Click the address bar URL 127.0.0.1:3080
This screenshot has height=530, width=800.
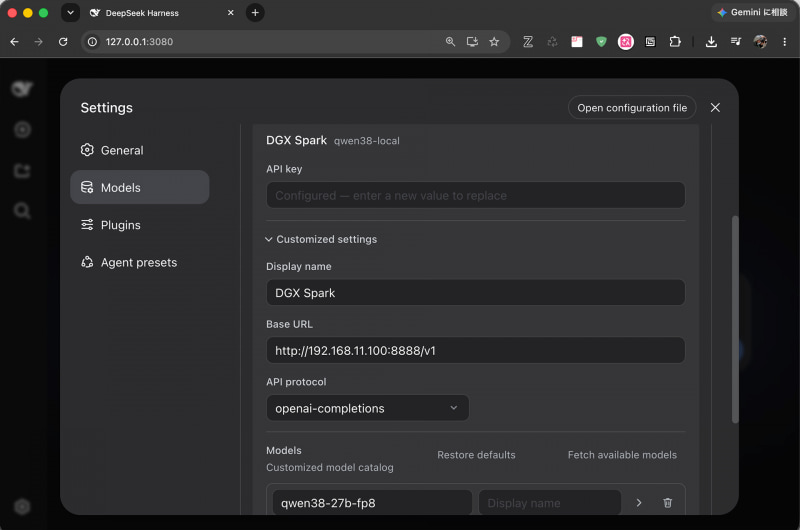pyautogui.click(x=139, y=42)
